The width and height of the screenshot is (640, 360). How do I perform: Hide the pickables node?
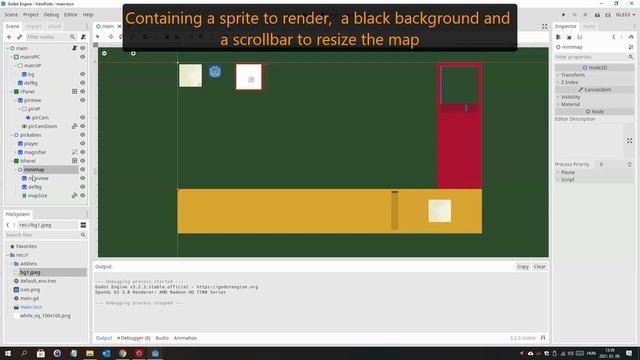[82, 135]
